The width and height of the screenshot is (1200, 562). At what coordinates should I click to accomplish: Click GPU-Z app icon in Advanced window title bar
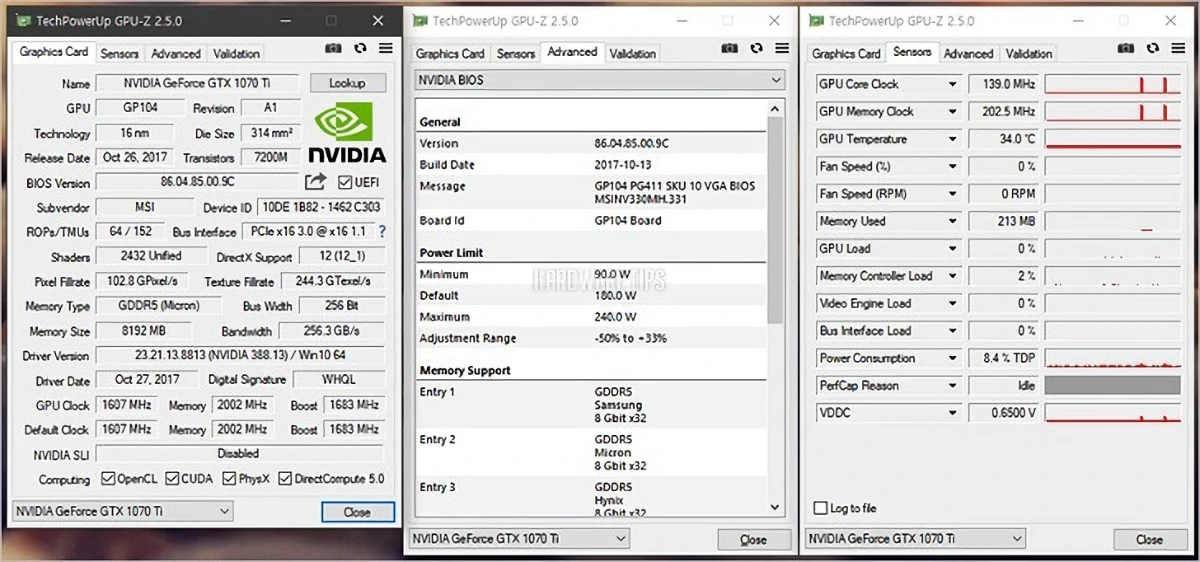point(421,21)
